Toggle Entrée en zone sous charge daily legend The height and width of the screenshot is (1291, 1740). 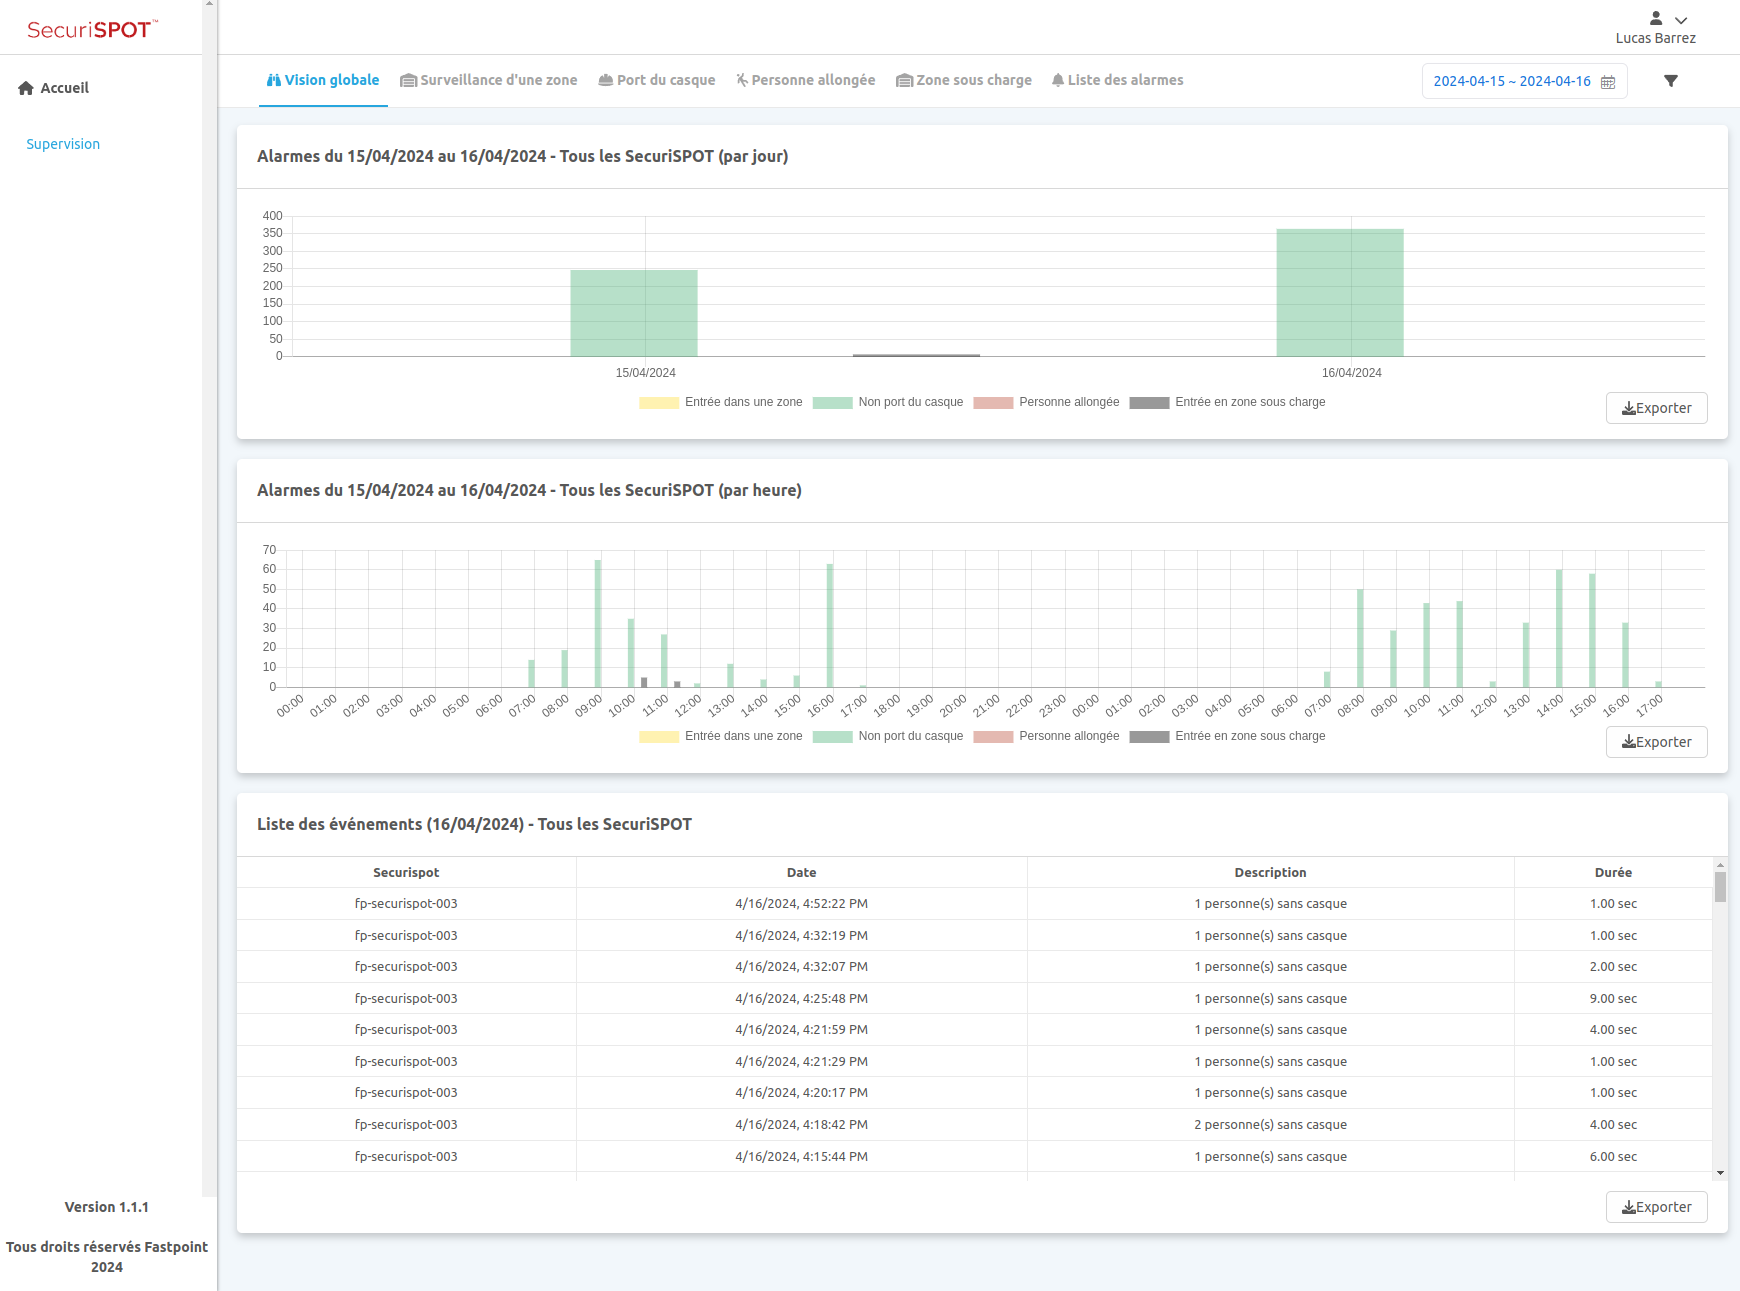1227,402
